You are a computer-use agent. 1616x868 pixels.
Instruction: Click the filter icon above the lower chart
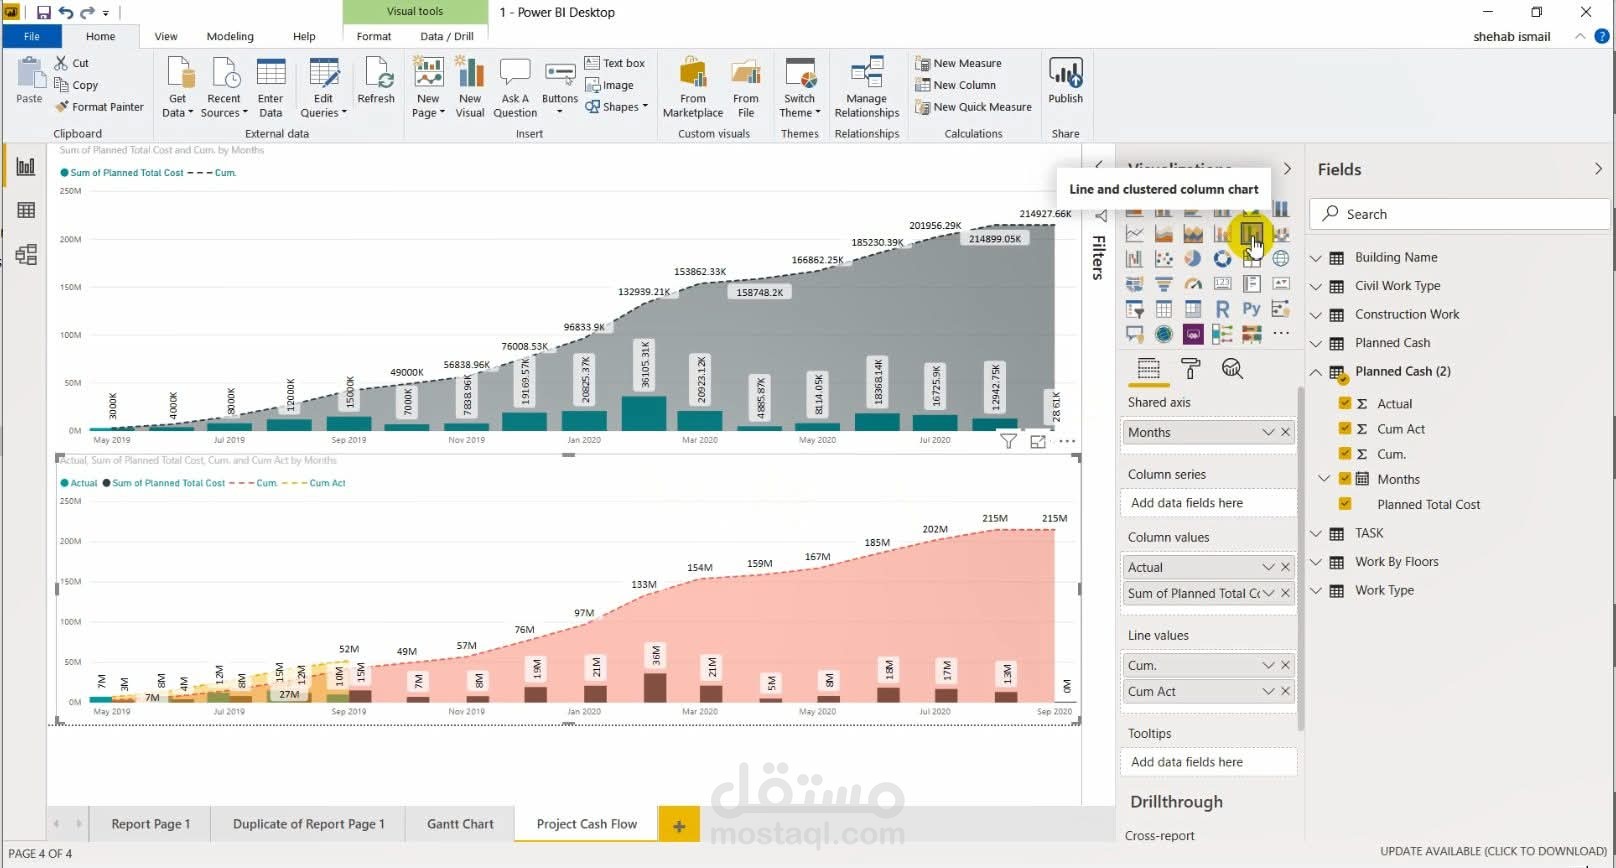pyautogui.click(x=1008, y=441)
